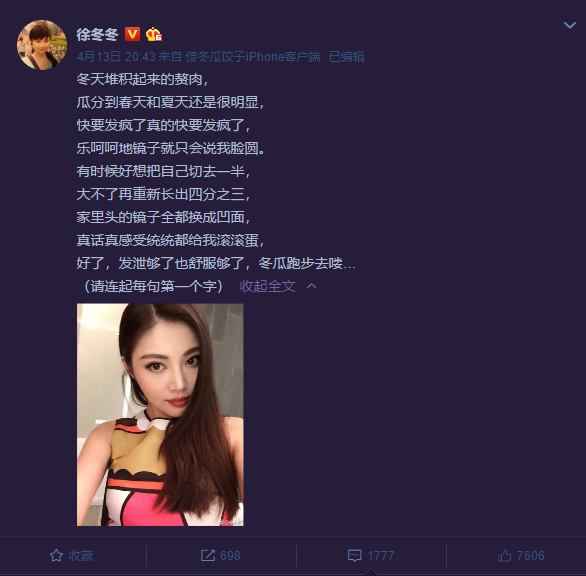Open 徐冬冬's profile avatar

click(x=42, y=45)
